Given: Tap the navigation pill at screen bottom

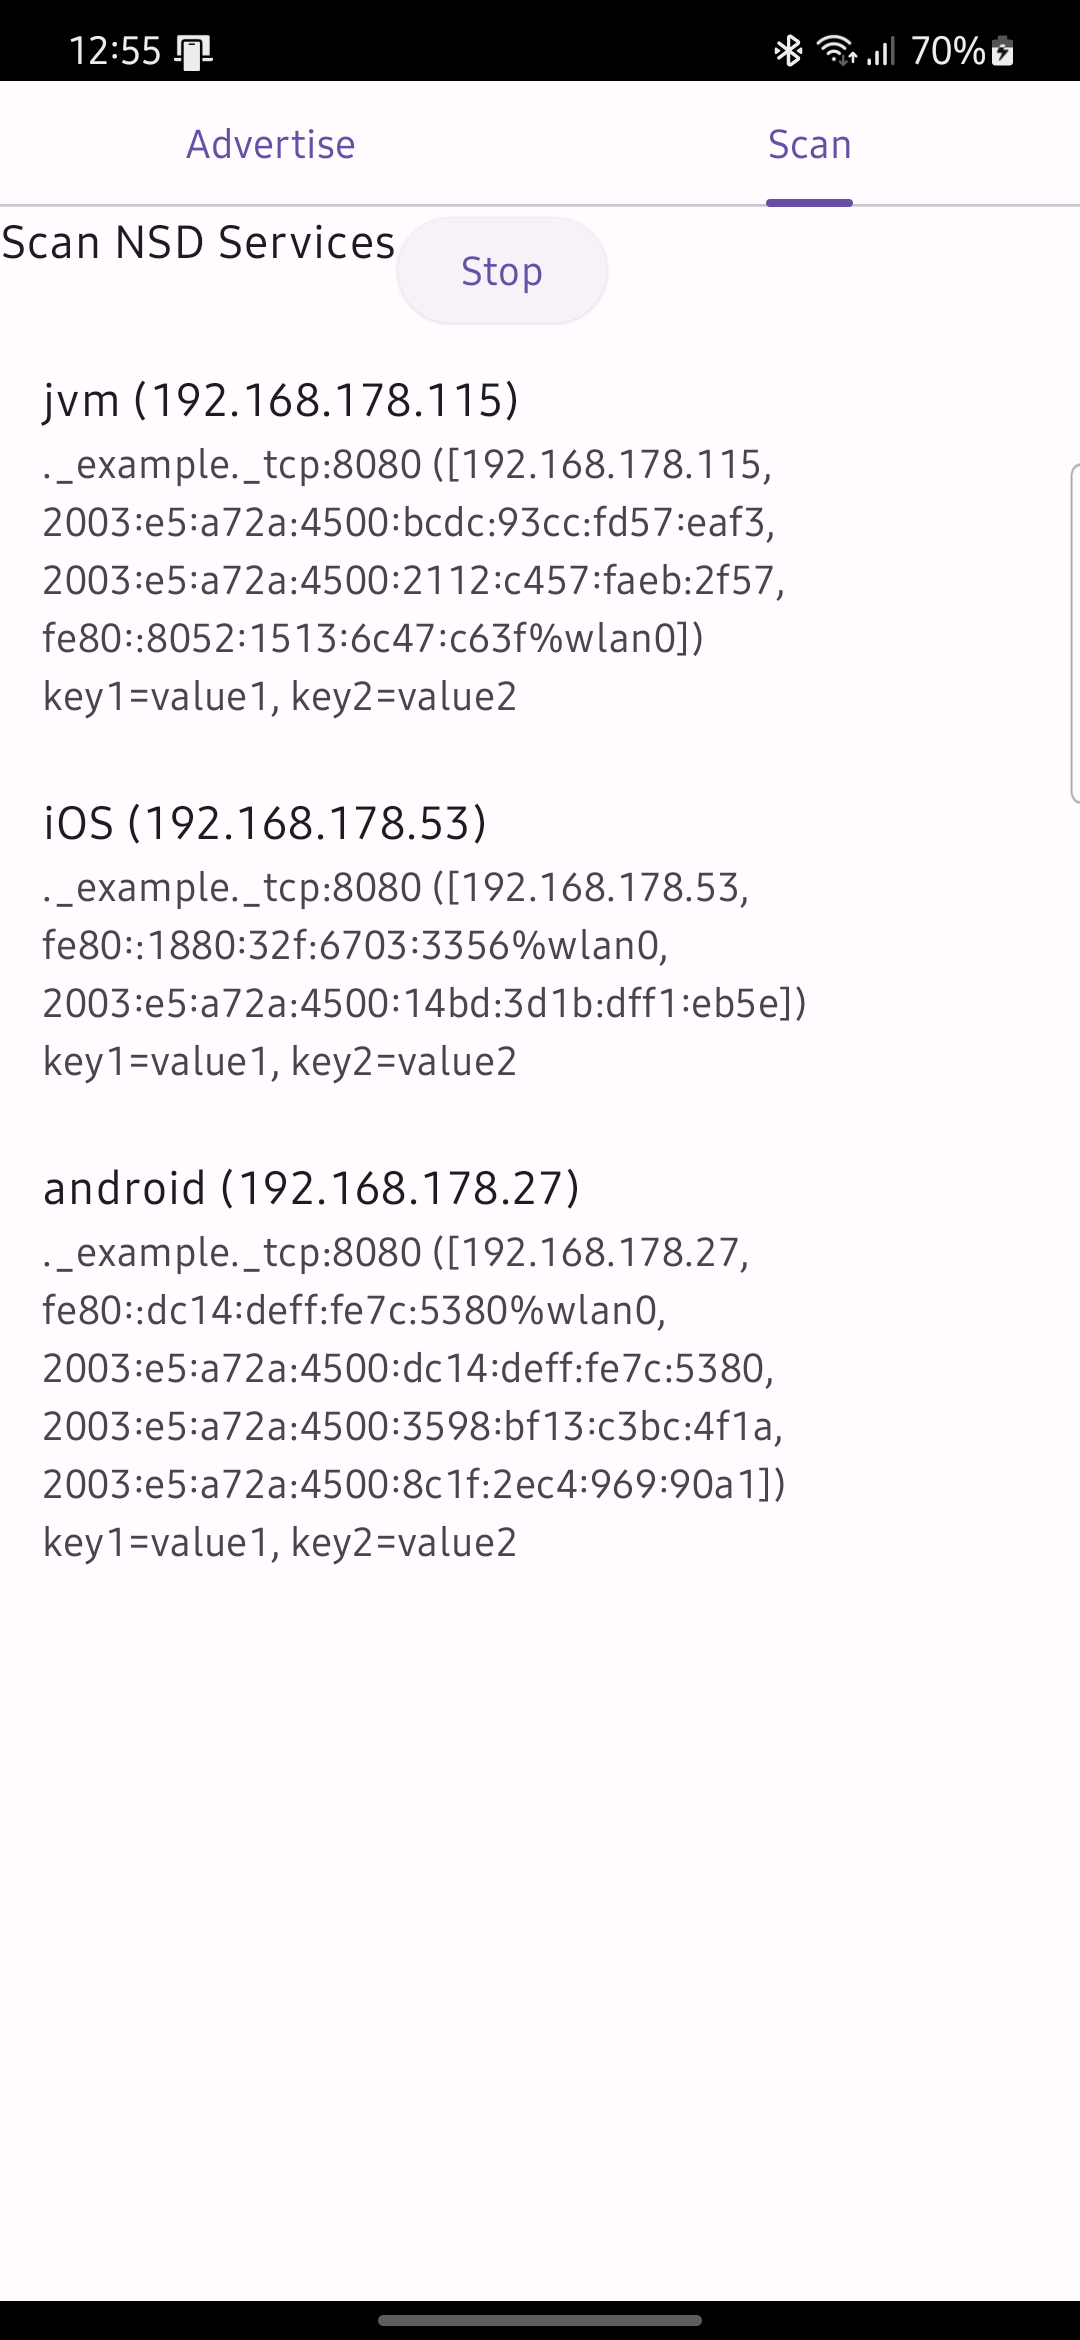Looking at the screenshot, I should coord(540,2320).
